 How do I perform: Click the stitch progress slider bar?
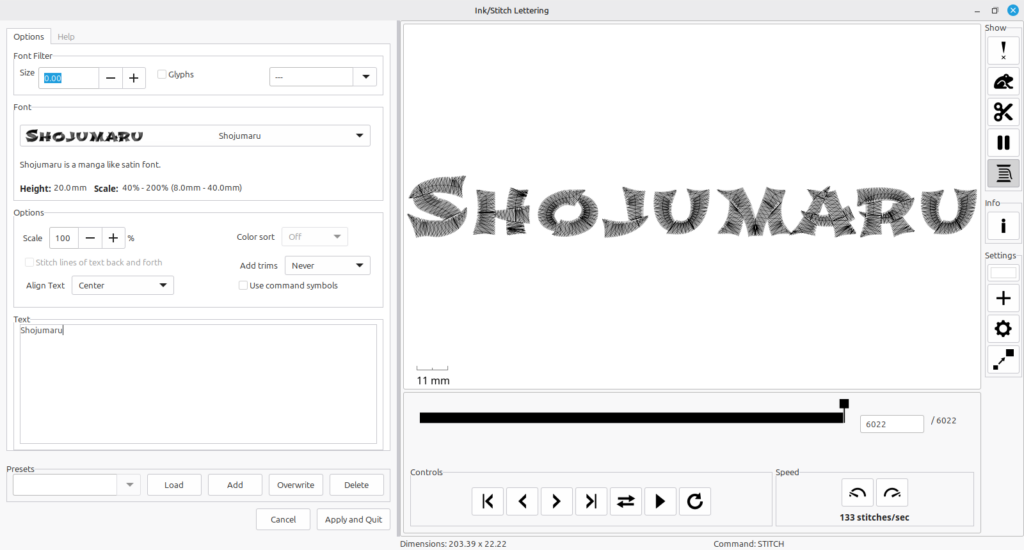coord(630,417)
